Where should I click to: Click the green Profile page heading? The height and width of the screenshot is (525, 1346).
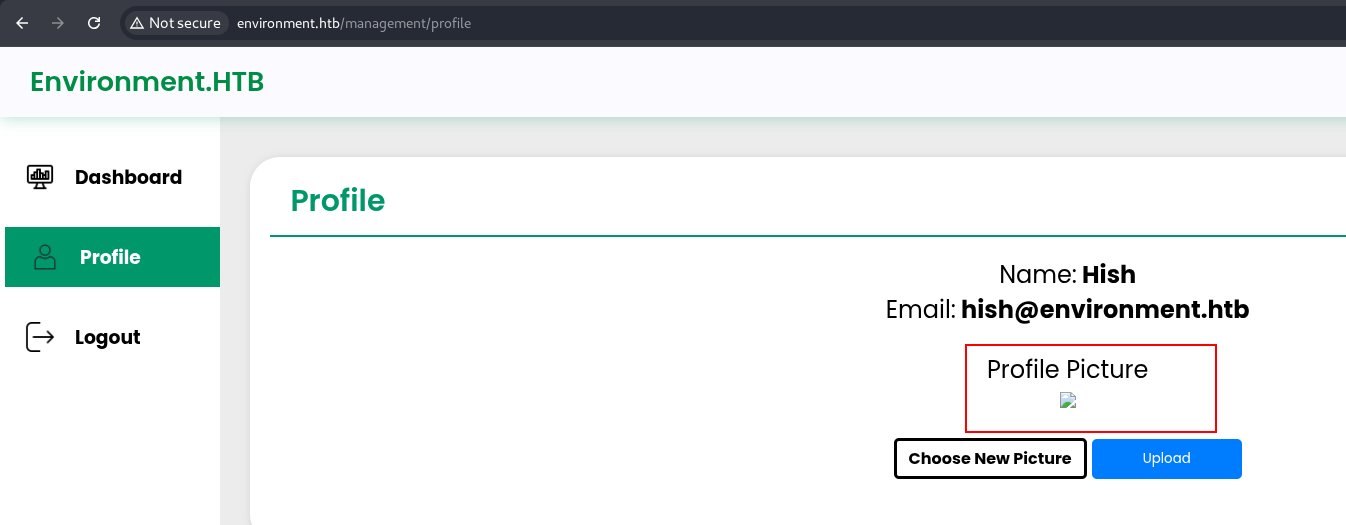pos(337,200)
